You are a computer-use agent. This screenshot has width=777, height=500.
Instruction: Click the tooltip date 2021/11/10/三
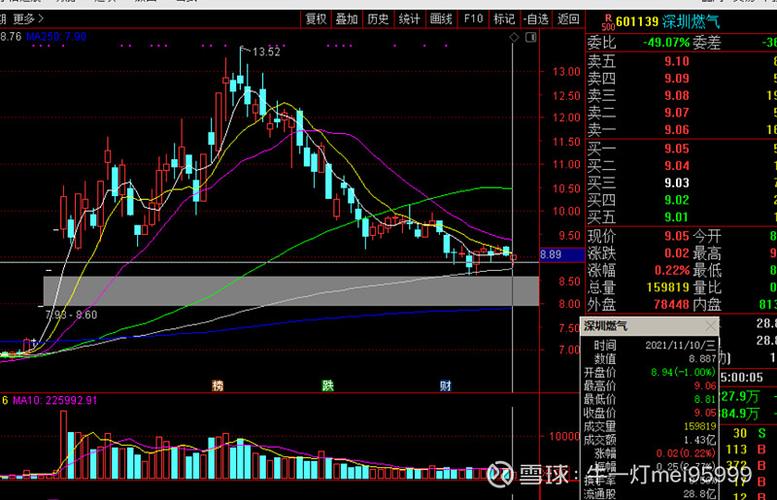click(x=680, y=345)
